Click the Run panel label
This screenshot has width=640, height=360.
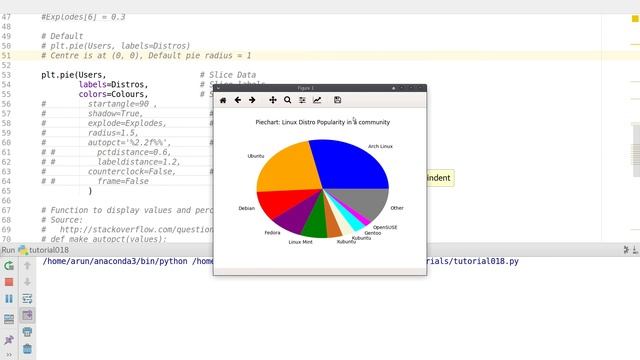[8, 250]
